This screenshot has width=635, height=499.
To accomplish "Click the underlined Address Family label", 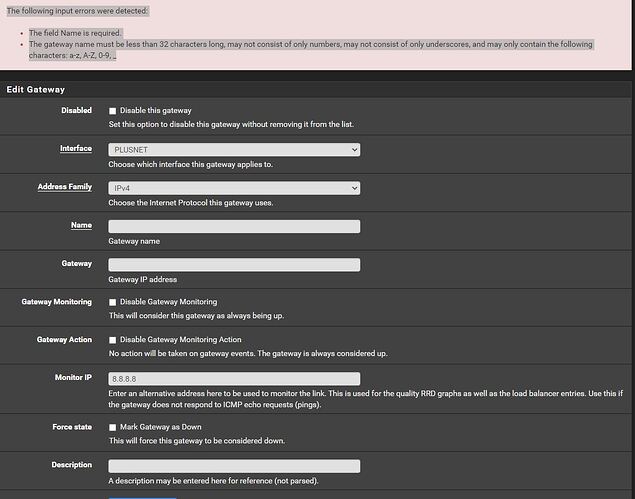I will coord(65,187).
